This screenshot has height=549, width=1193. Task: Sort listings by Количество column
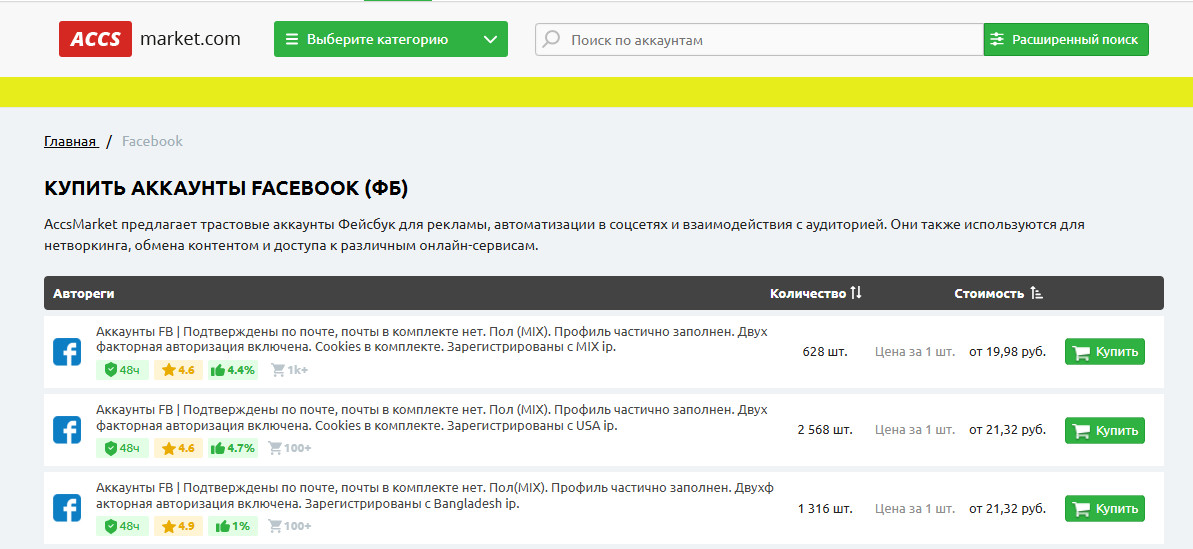click(816, 294)
